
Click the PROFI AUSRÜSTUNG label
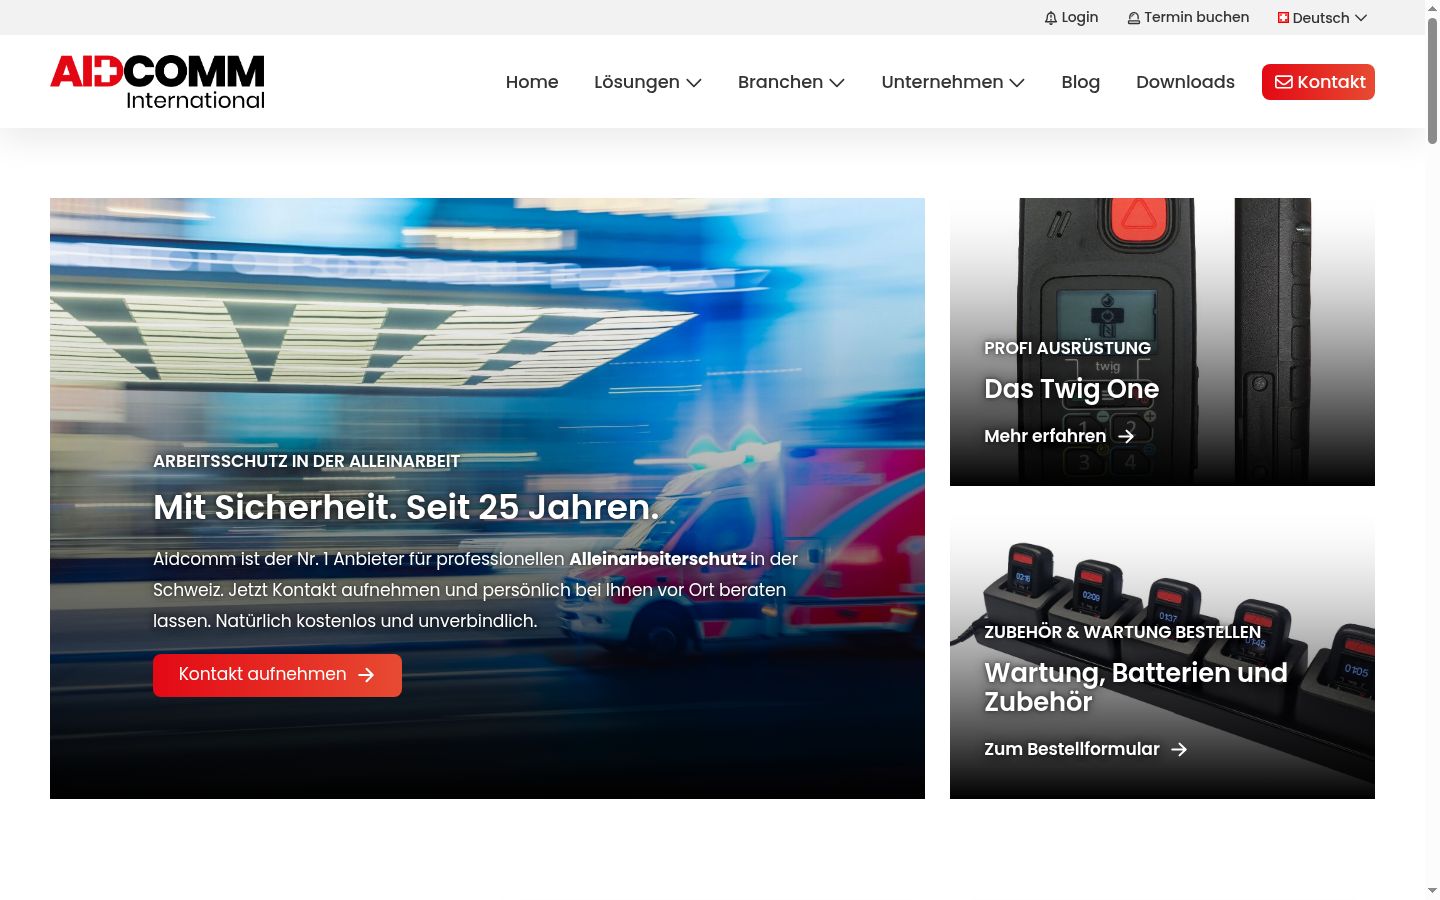[x=1067, y=348]
